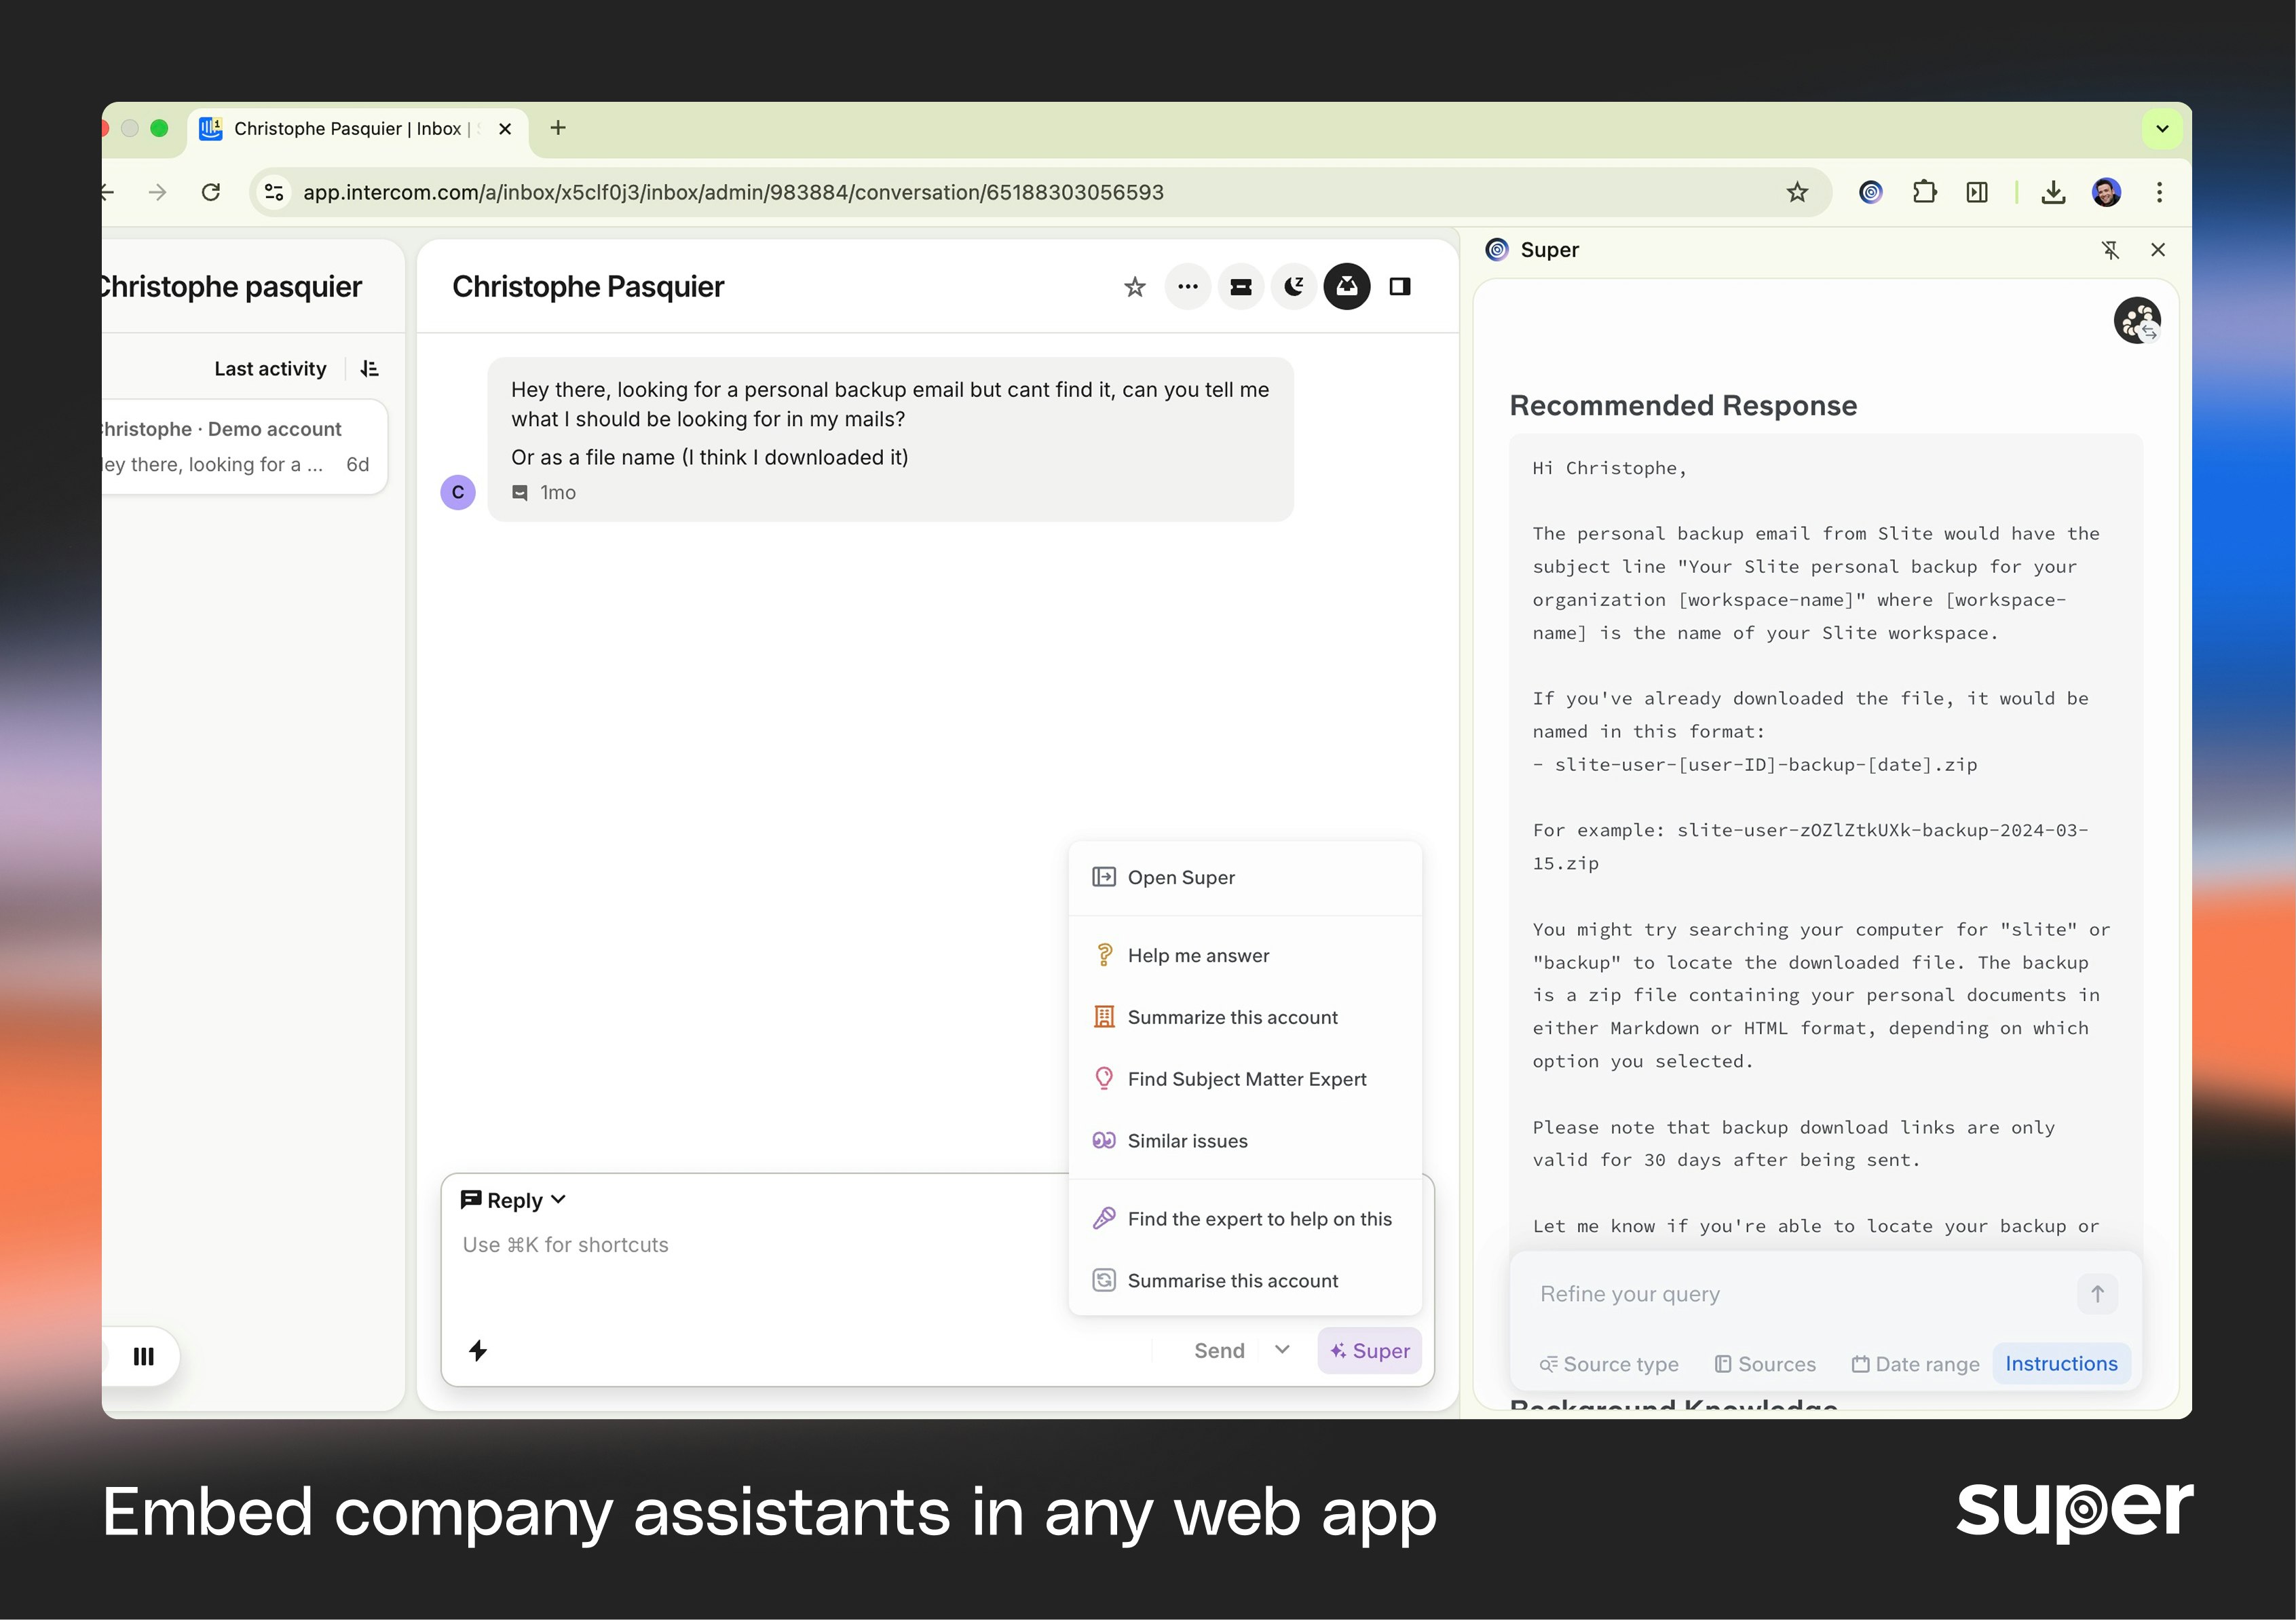This screenshot has height=1620, width=2296.
Task: Open the three-dots more options menu
Action: 1187,287
